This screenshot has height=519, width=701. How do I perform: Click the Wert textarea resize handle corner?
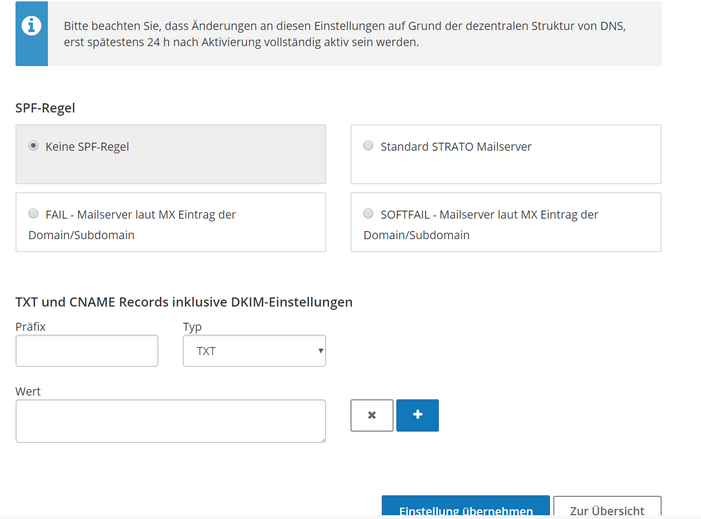click(x=322, y=439)
